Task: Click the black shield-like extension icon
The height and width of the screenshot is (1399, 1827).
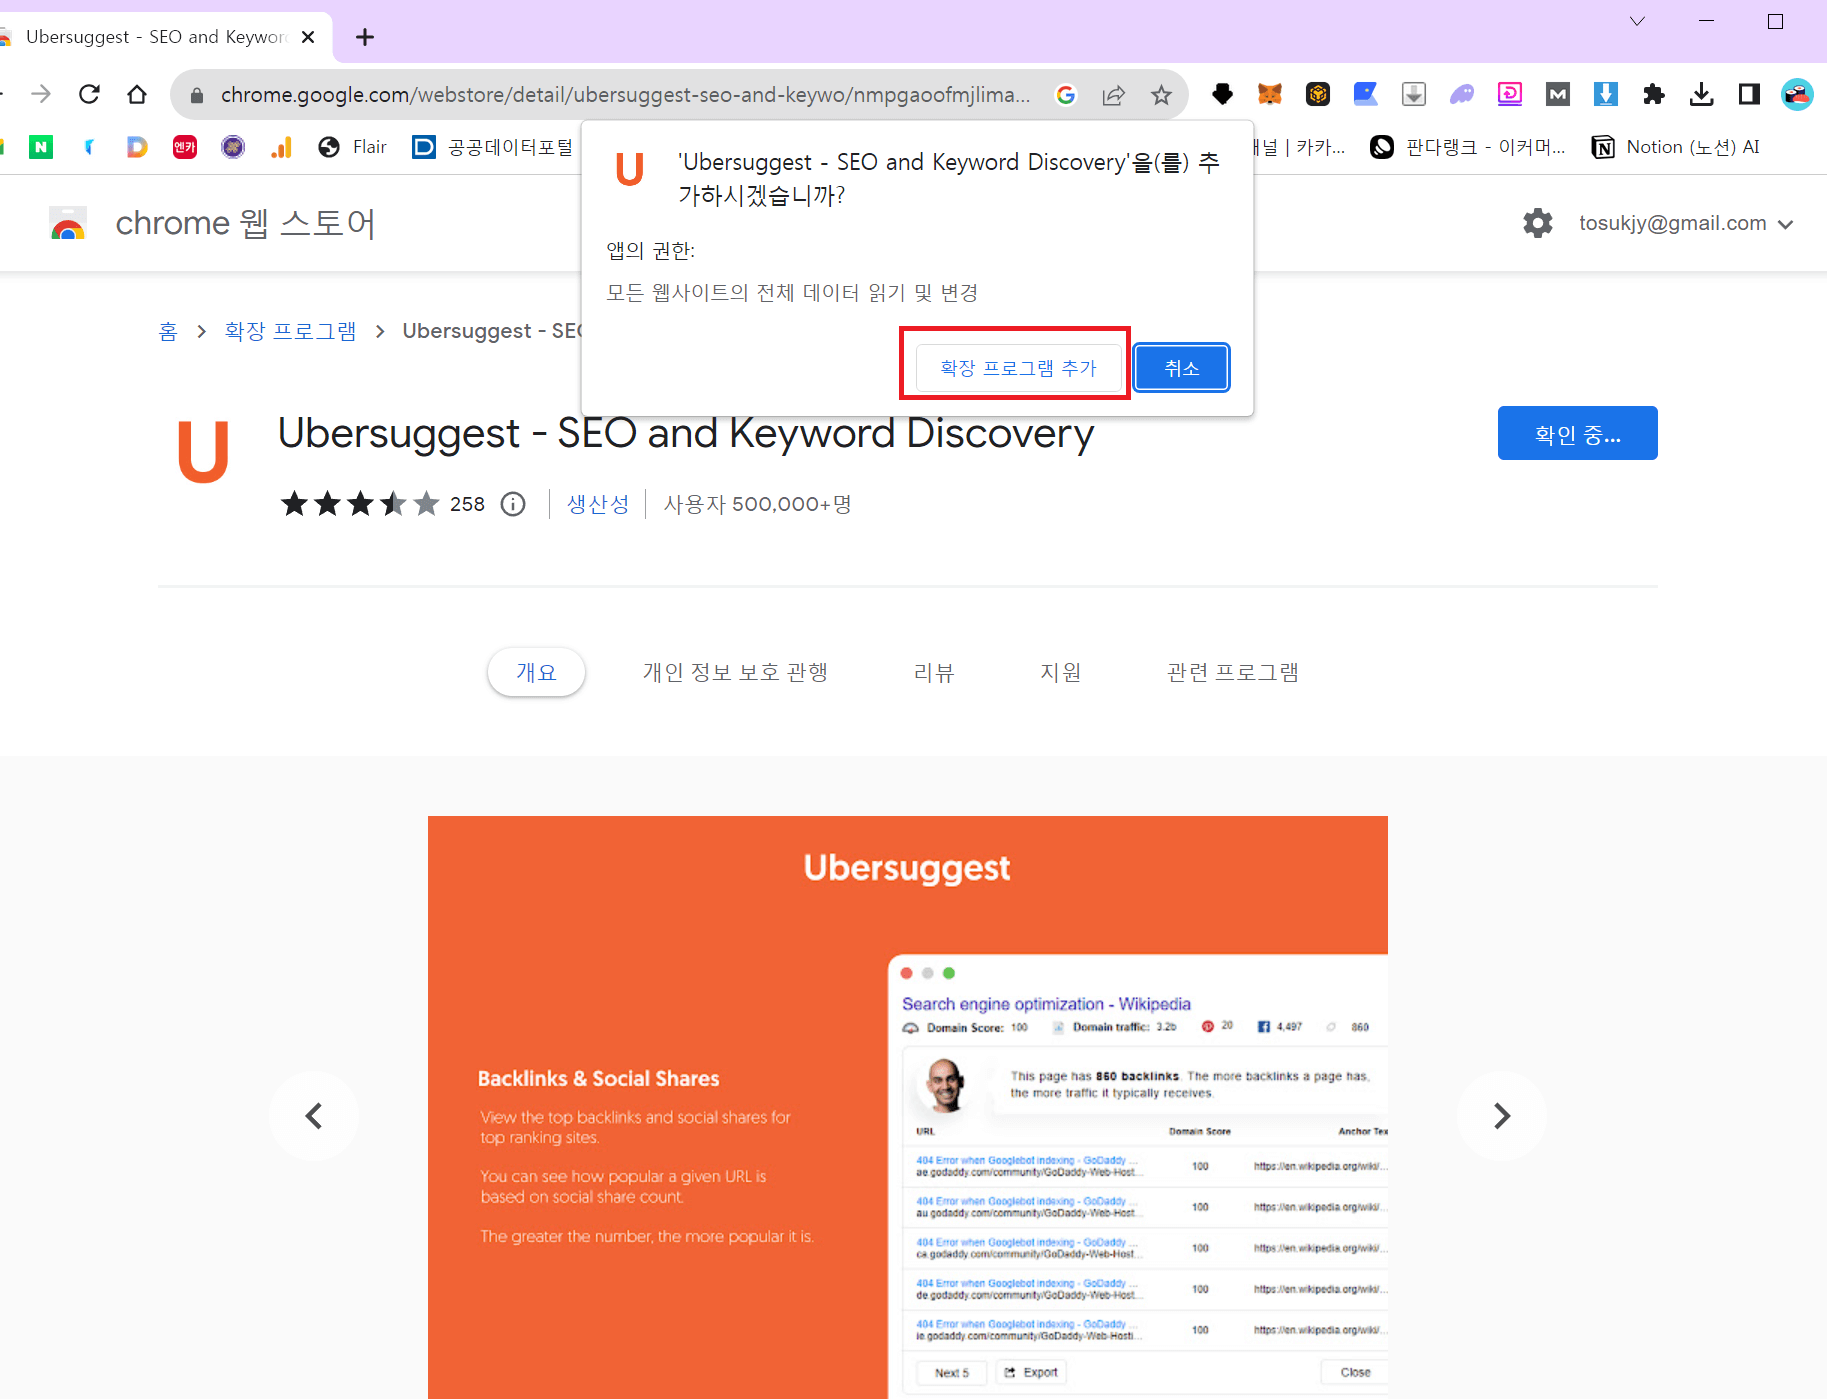Action: click(1222, 94)
